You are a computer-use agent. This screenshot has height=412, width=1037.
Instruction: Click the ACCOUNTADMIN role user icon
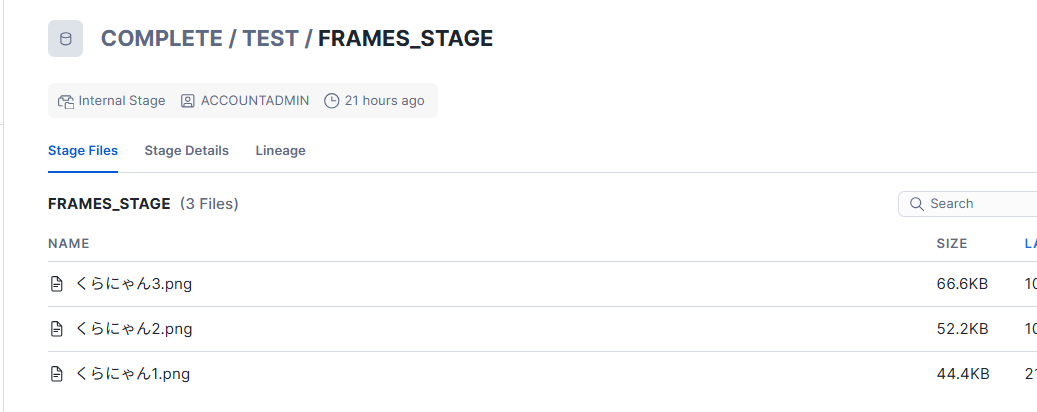pos(188,101)
